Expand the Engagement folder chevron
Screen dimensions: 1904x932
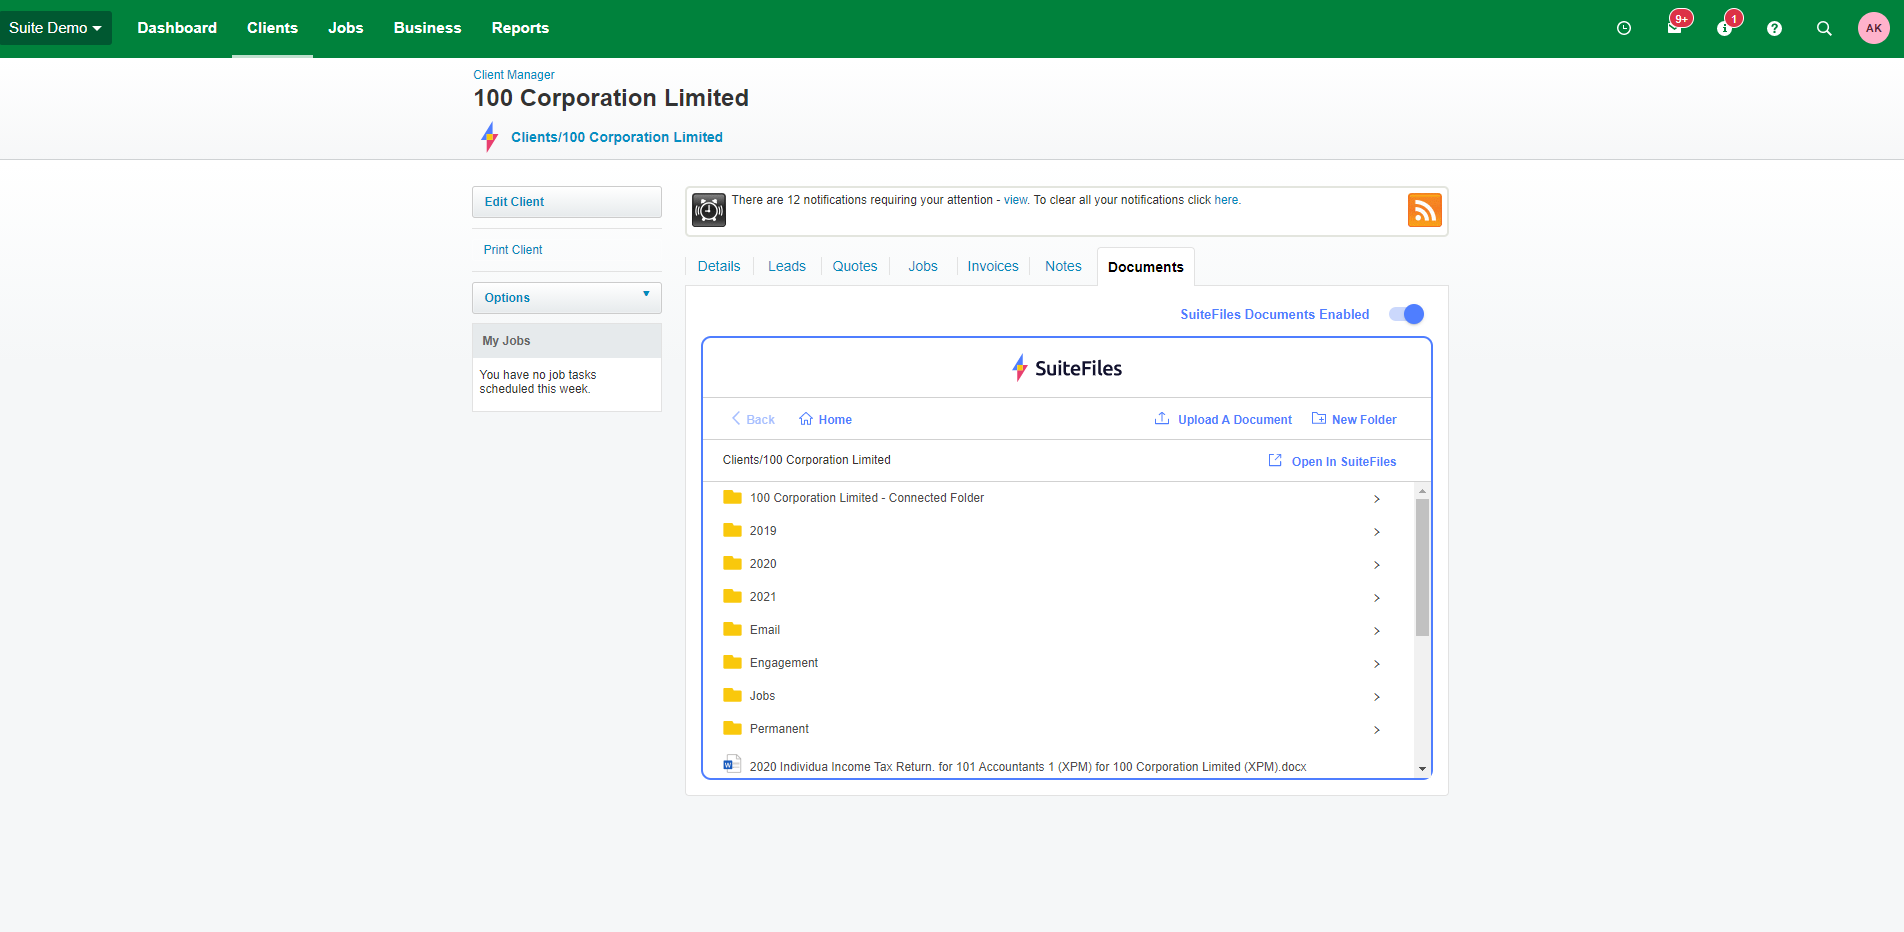click(x=1377, y=664)
